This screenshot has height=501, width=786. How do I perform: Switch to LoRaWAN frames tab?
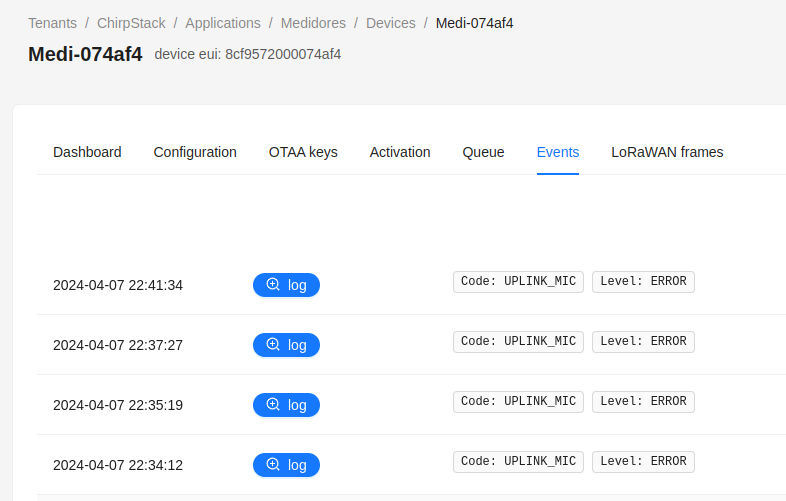coord(667,152)
